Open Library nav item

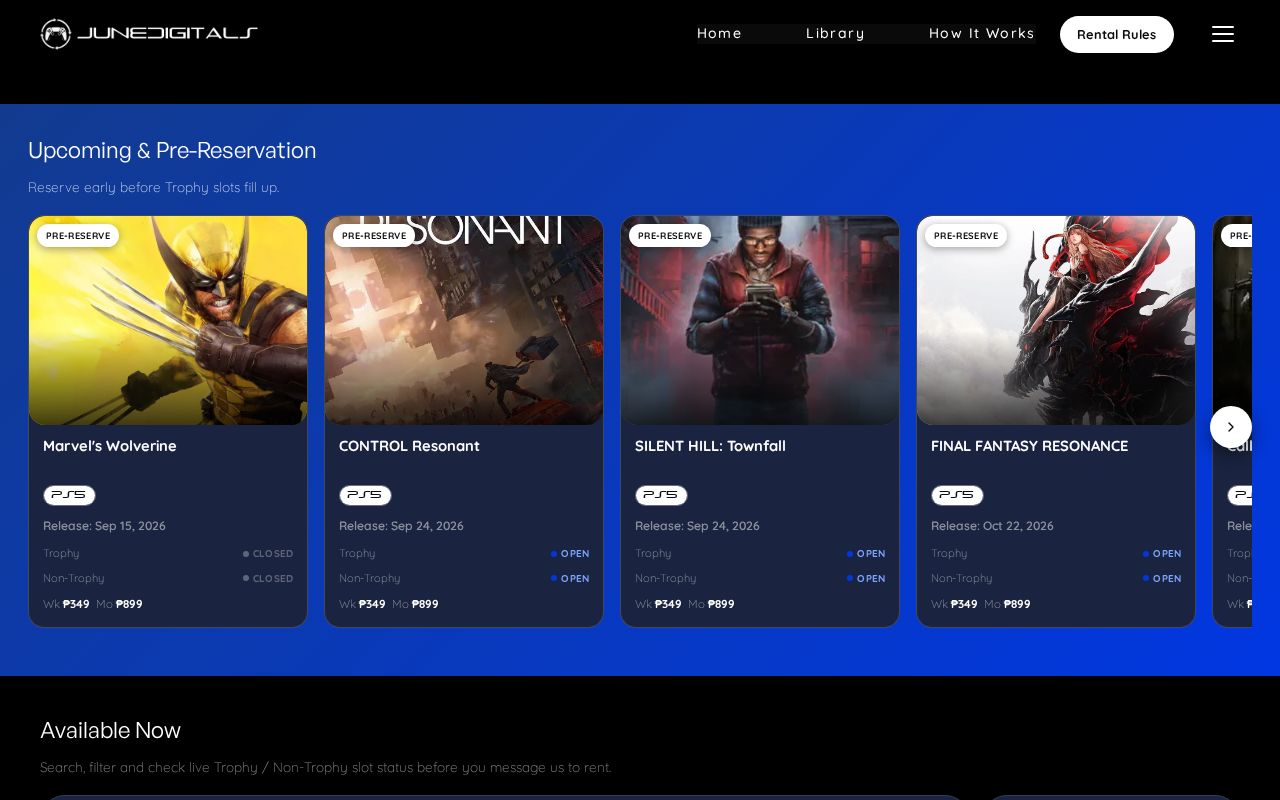coord(835,34)
